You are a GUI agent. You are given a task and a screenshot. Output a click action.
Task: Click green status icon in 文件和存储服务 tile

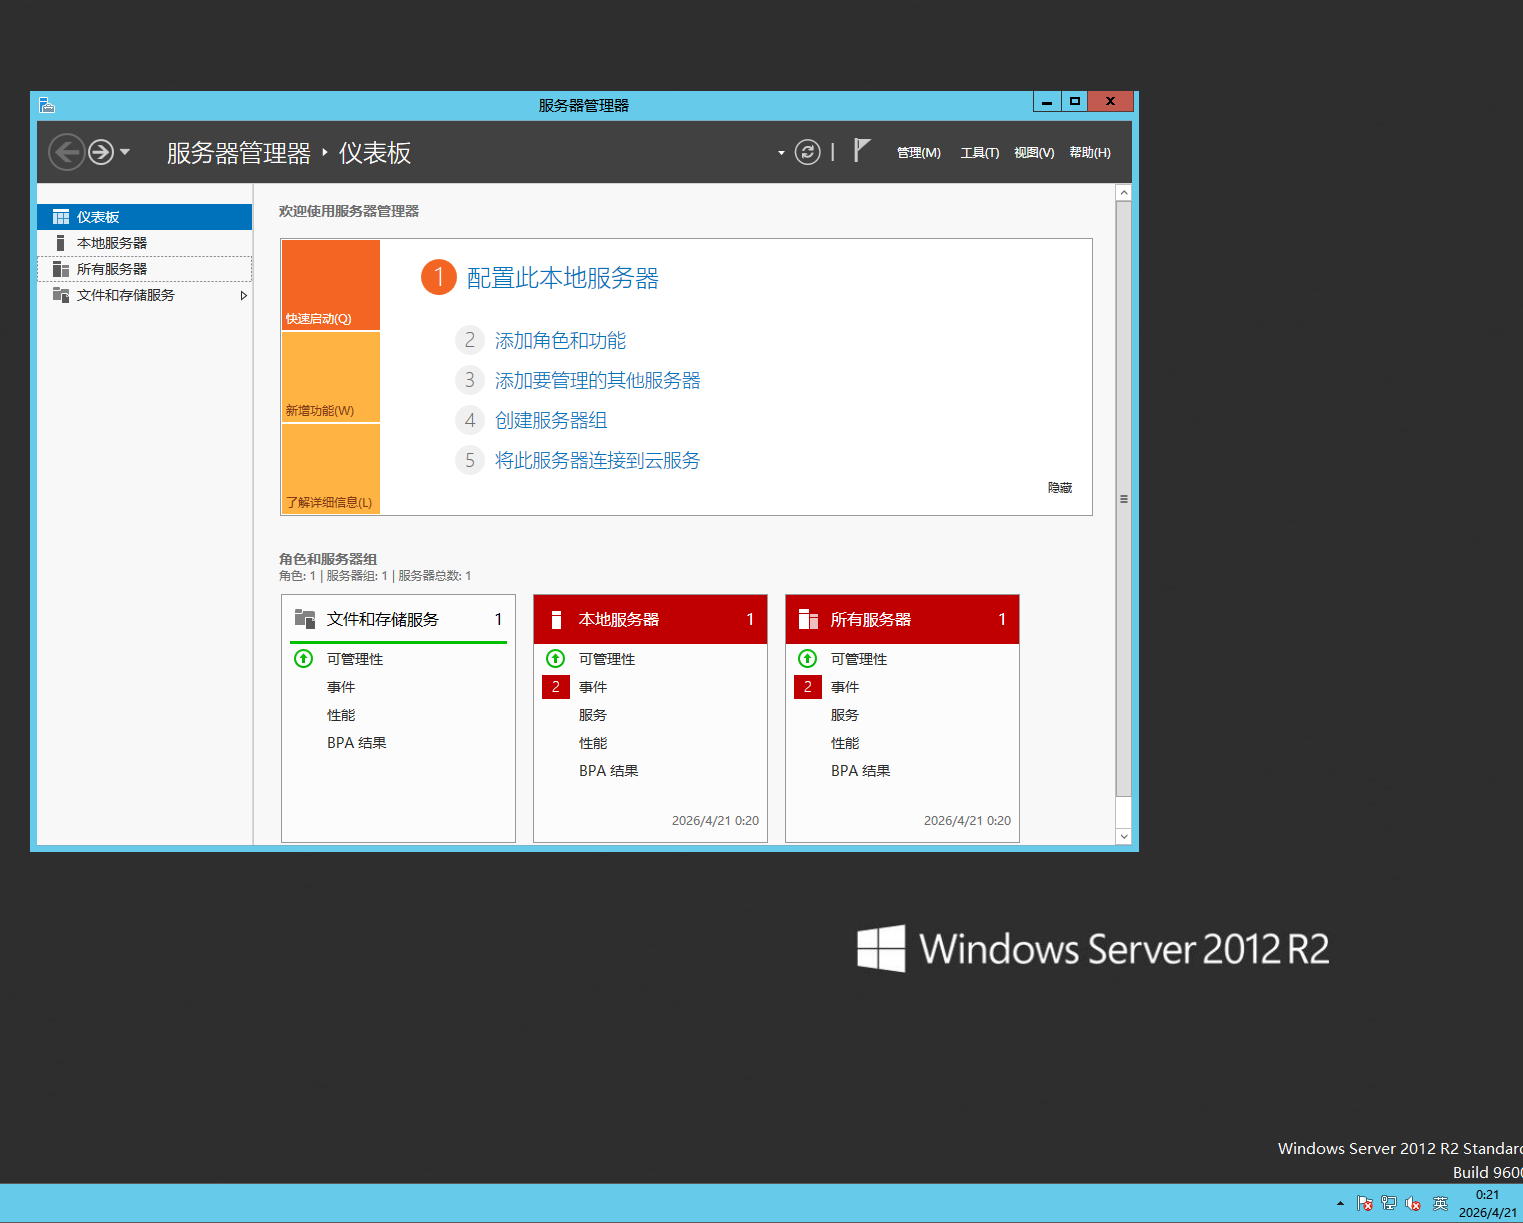(x=304, y=659)
